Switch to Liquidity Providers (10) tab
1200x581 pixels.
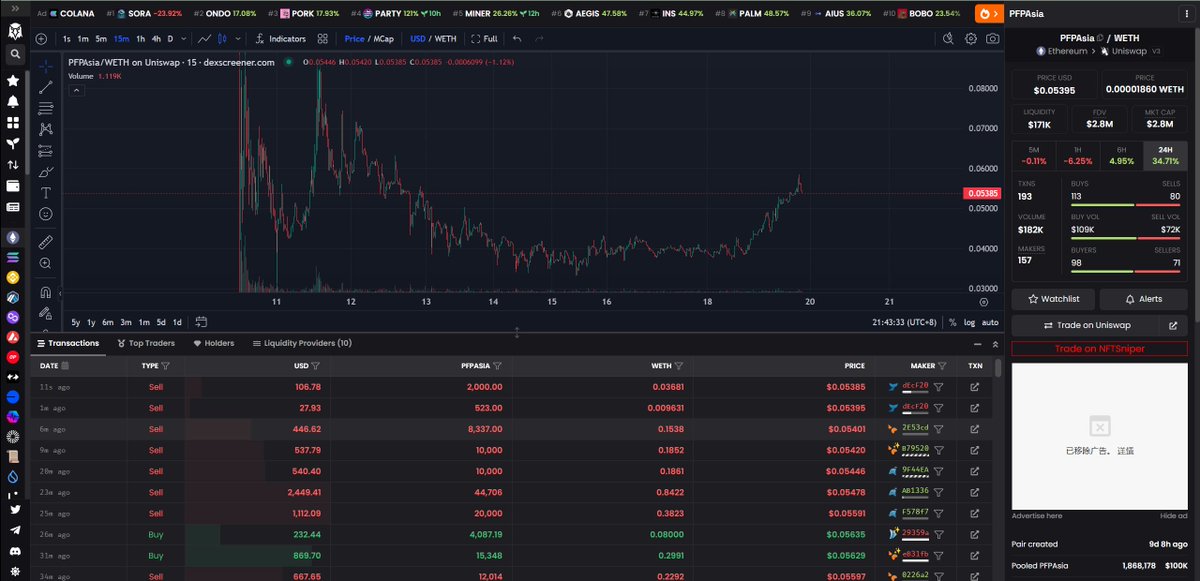302,343
